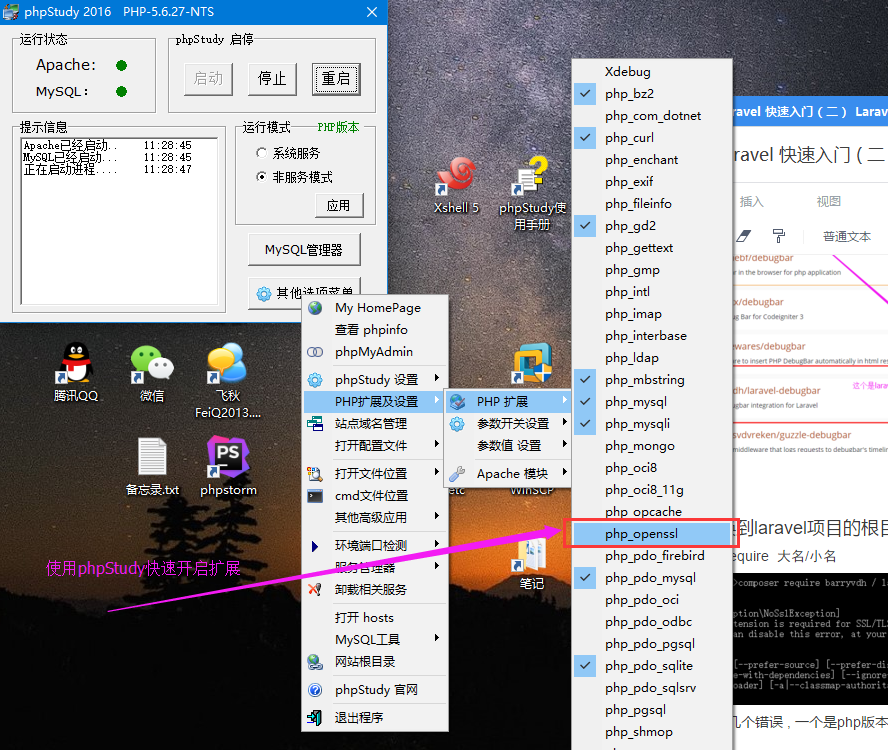Enable the php_openssl extension
The height and width of the screenshot is (750, 888).
click(648, 534)
